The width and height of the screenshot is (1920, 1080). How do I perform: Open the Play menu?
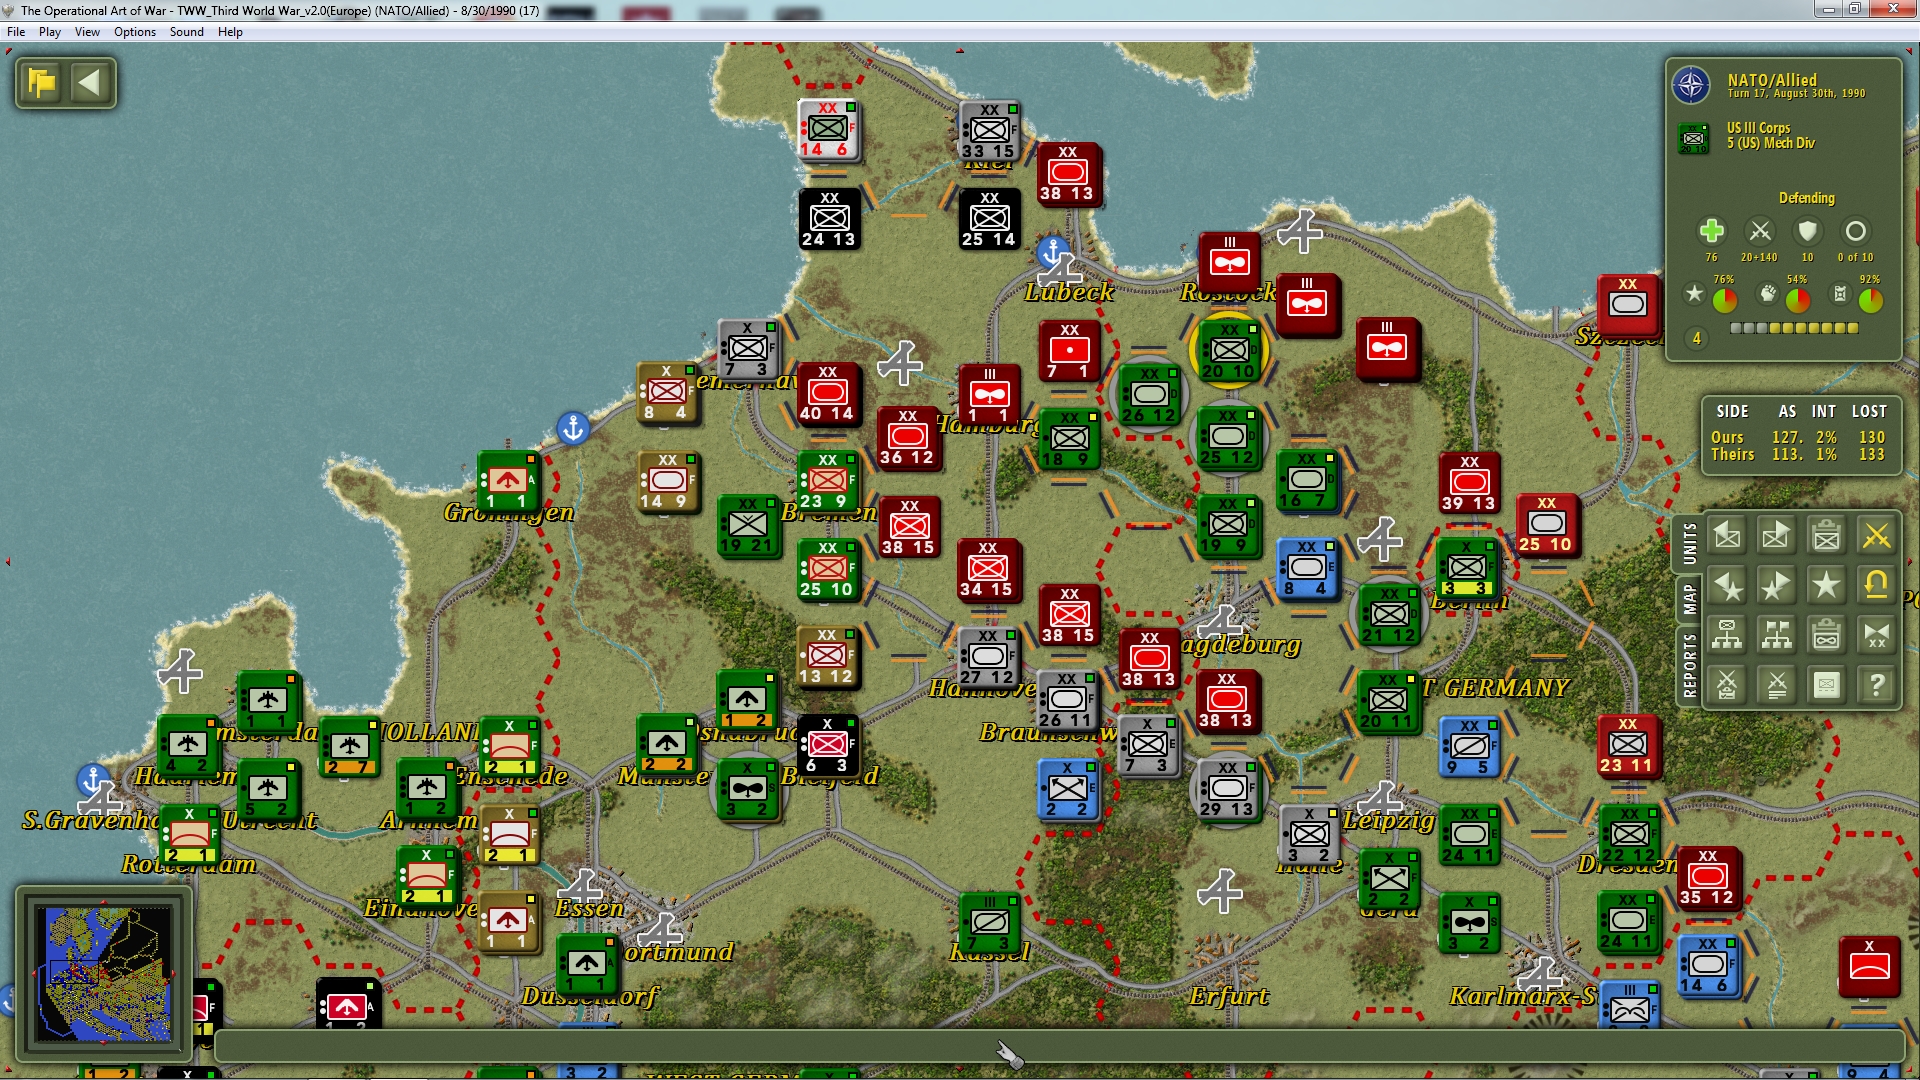50,32
